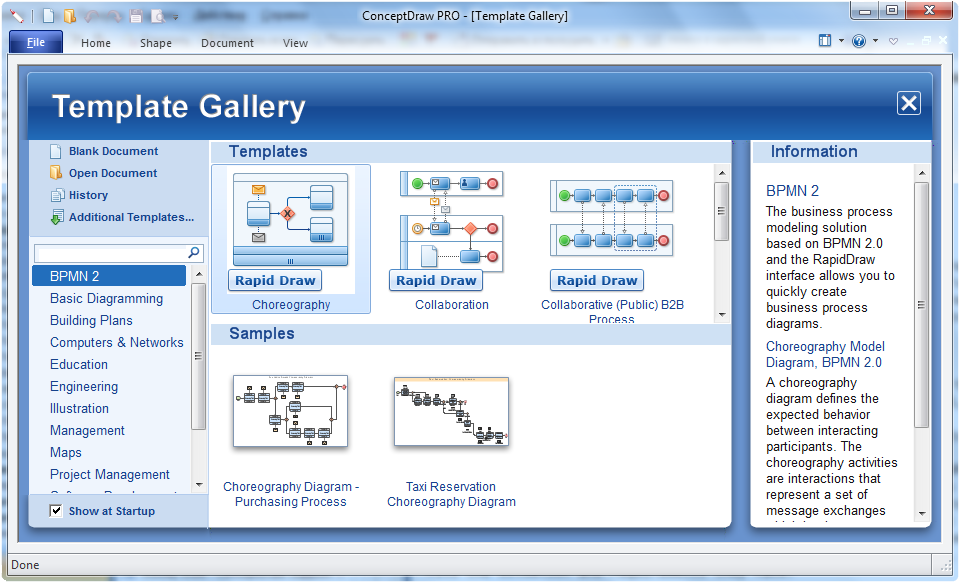This screenshot has height=582, width=959.
Task: Select the Building Plans category
Action: pyautogui.click(x=91, y=320)
